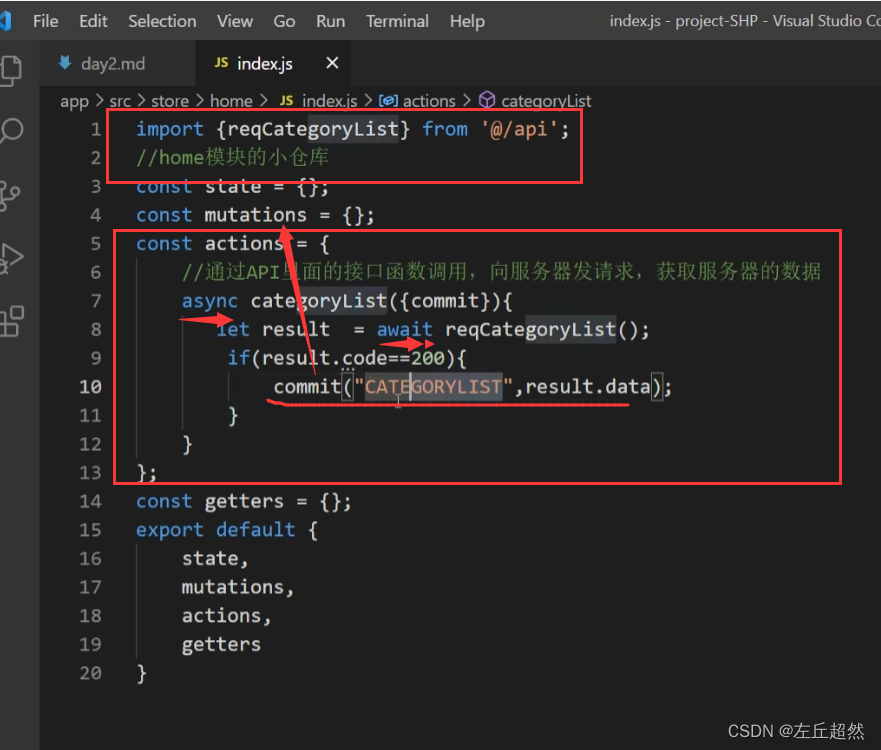Click 'app' in the breadcrumb path
Image resolution: width=881 pixels, height=750 pixels.
coord(74,102)
